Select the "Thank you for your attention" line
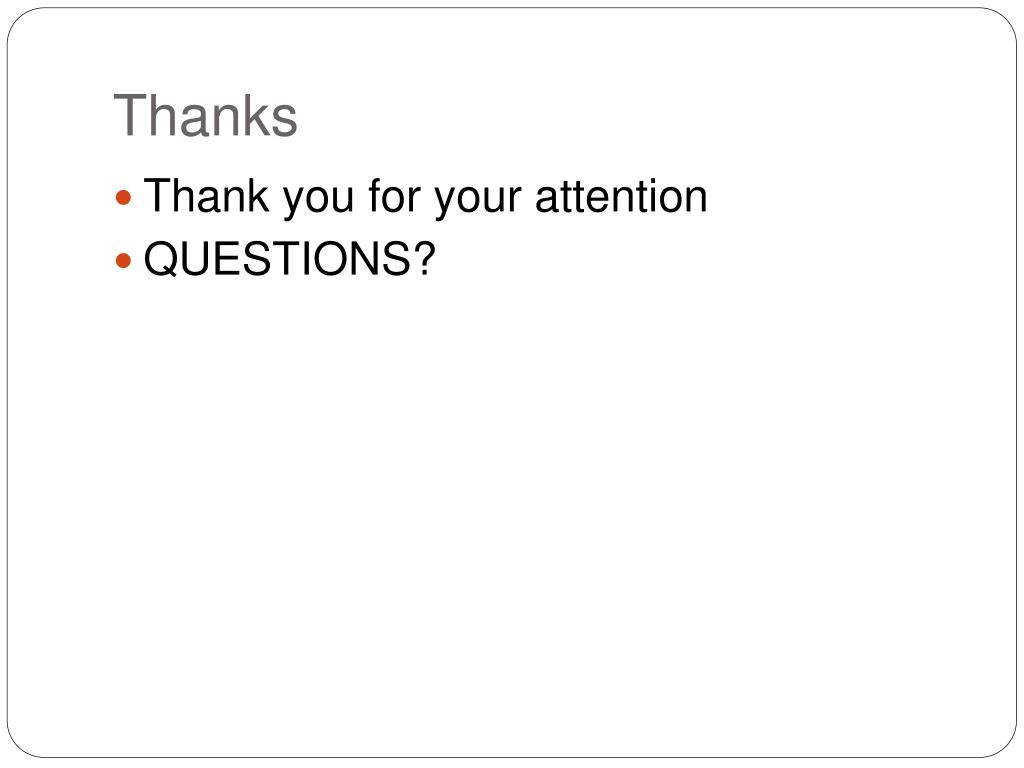Image resolution: width=1024 pixels, height=768 pixels. (x=425, y=197)
